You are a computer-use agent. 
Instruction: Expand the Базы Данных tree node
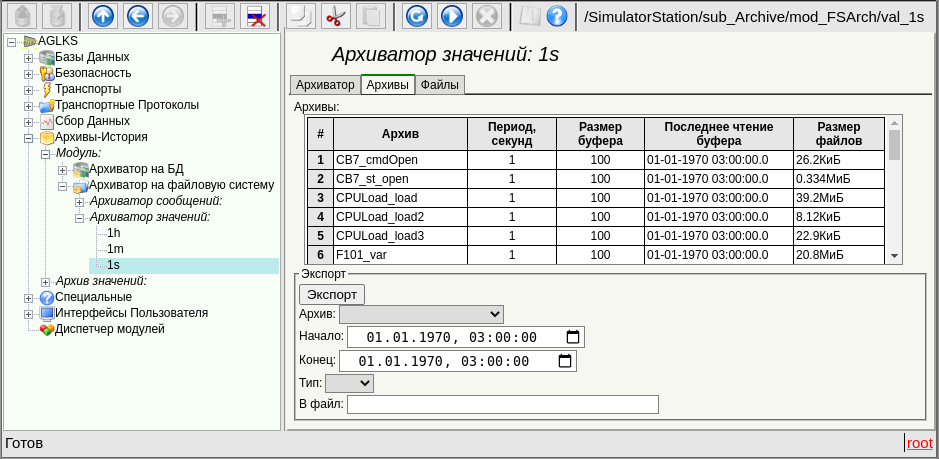click(29, 57)
